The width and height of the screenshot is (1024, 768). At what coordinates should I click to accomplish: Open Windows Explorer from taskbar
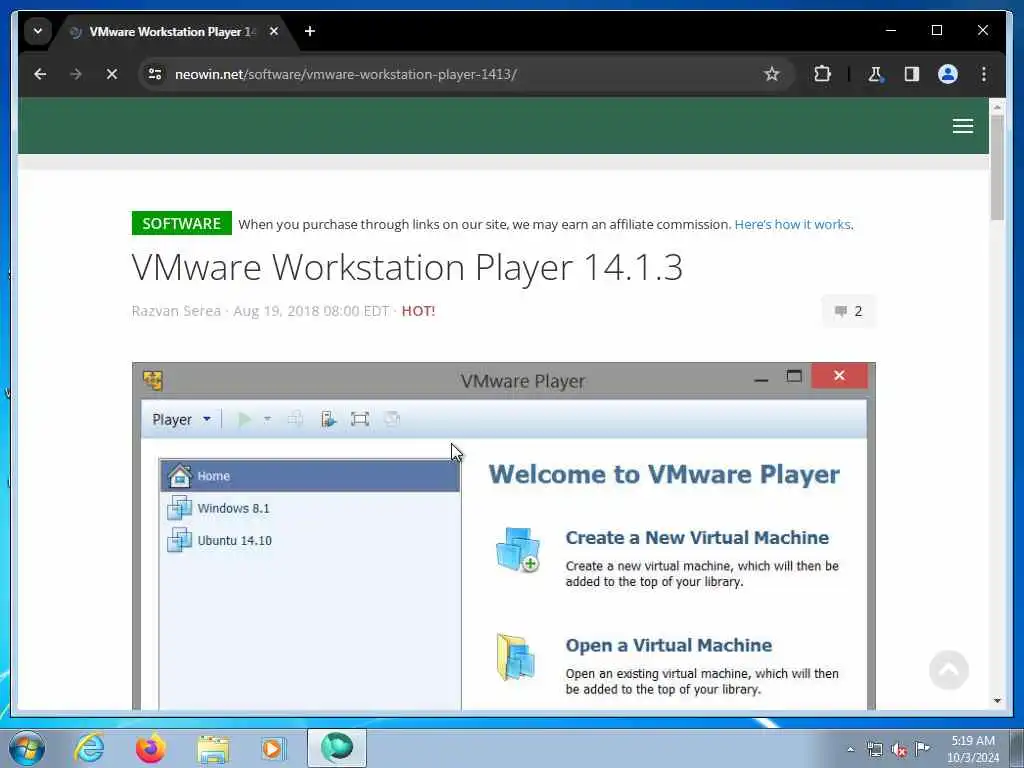212,748
